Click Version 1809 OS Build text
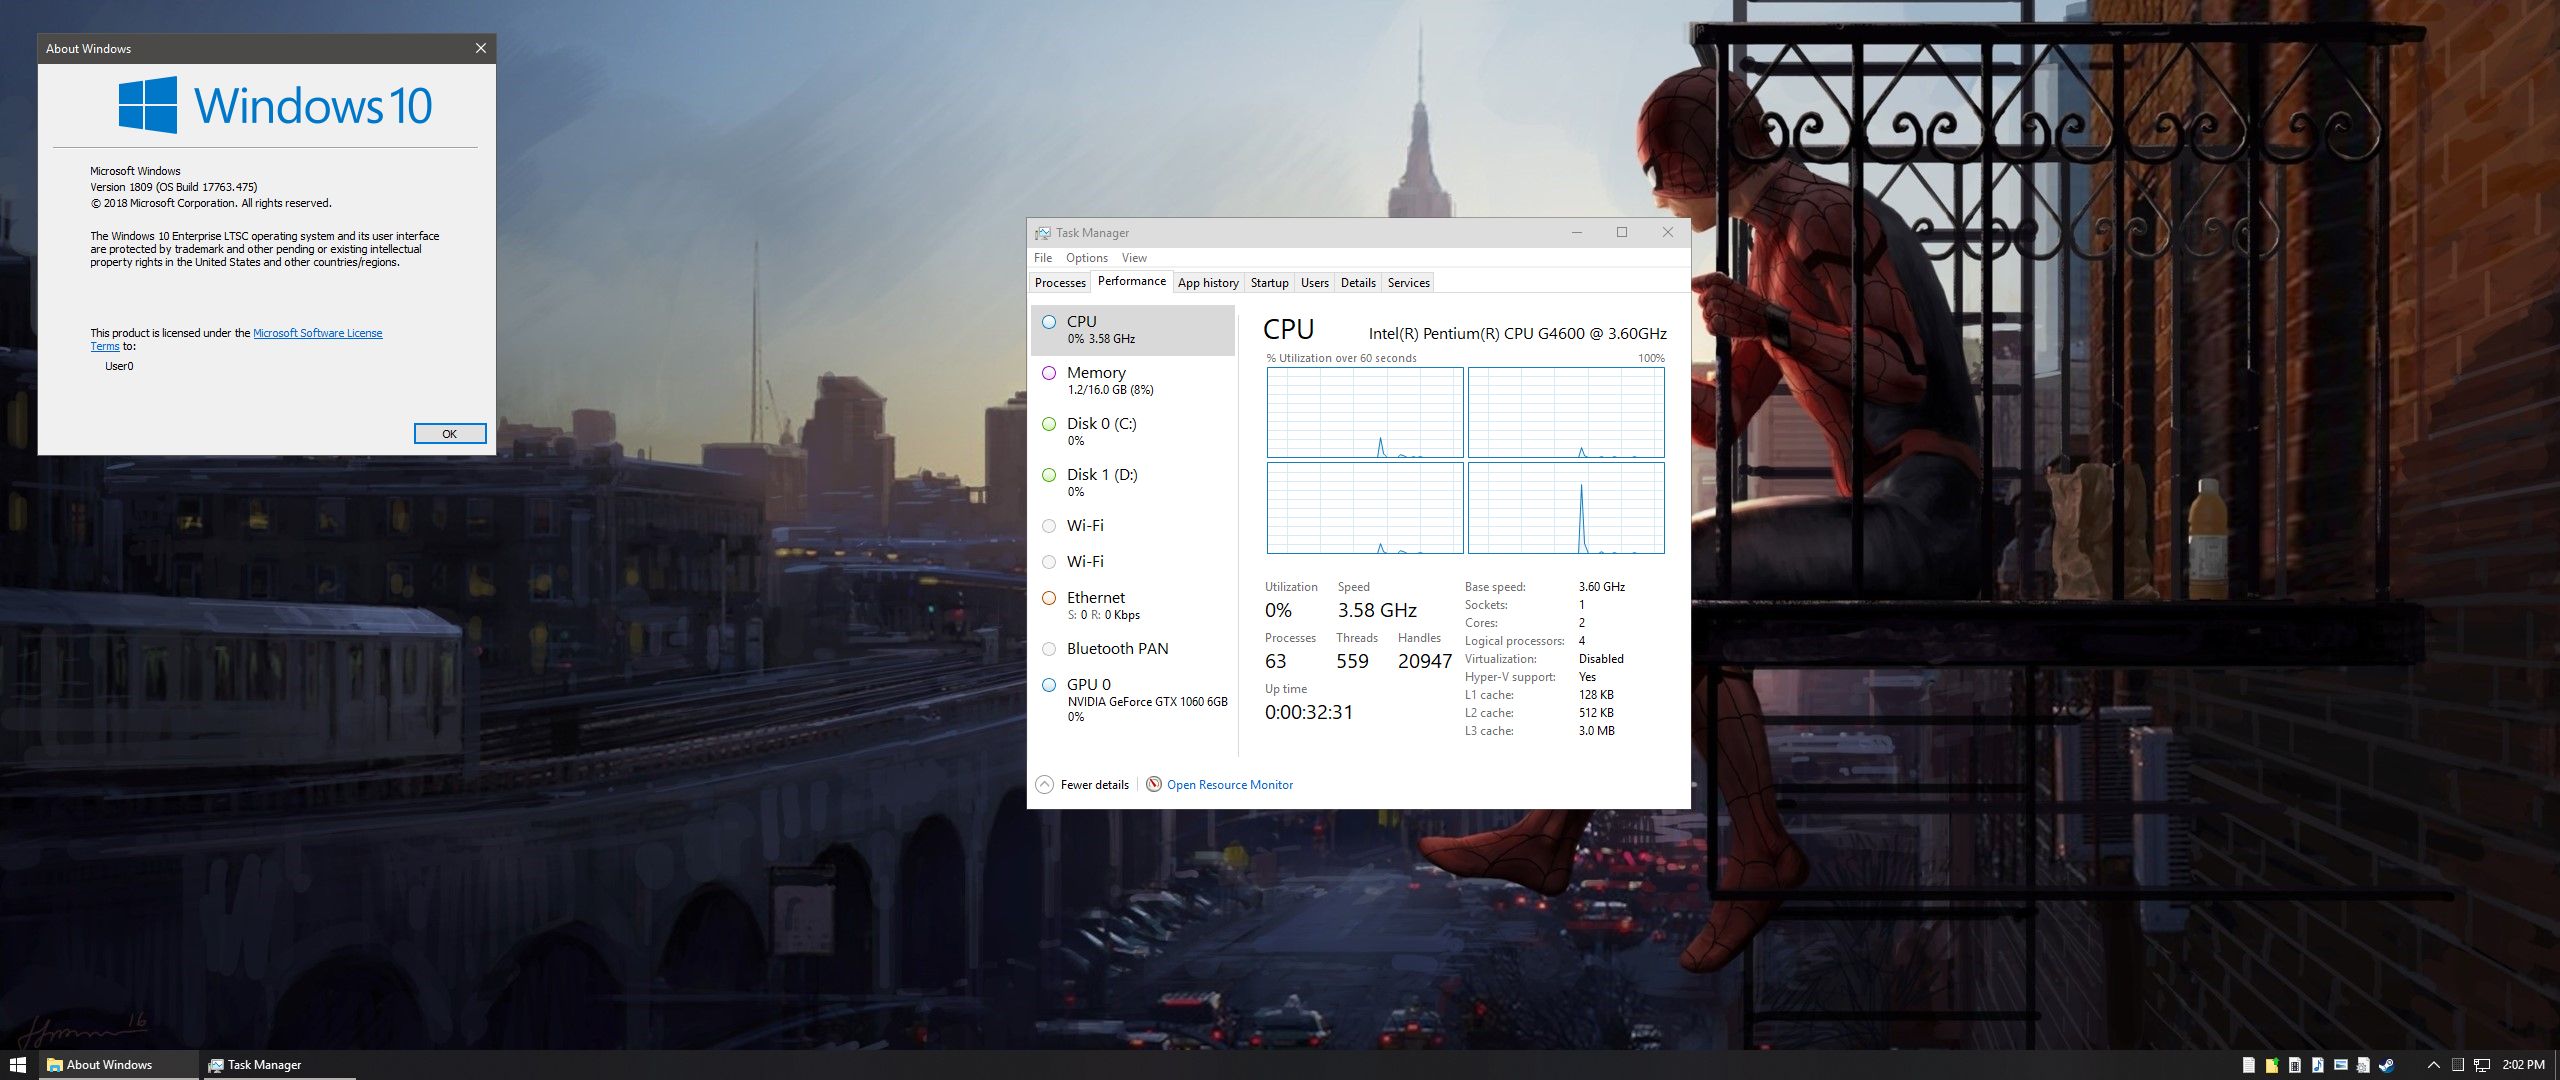 (174, 187)
